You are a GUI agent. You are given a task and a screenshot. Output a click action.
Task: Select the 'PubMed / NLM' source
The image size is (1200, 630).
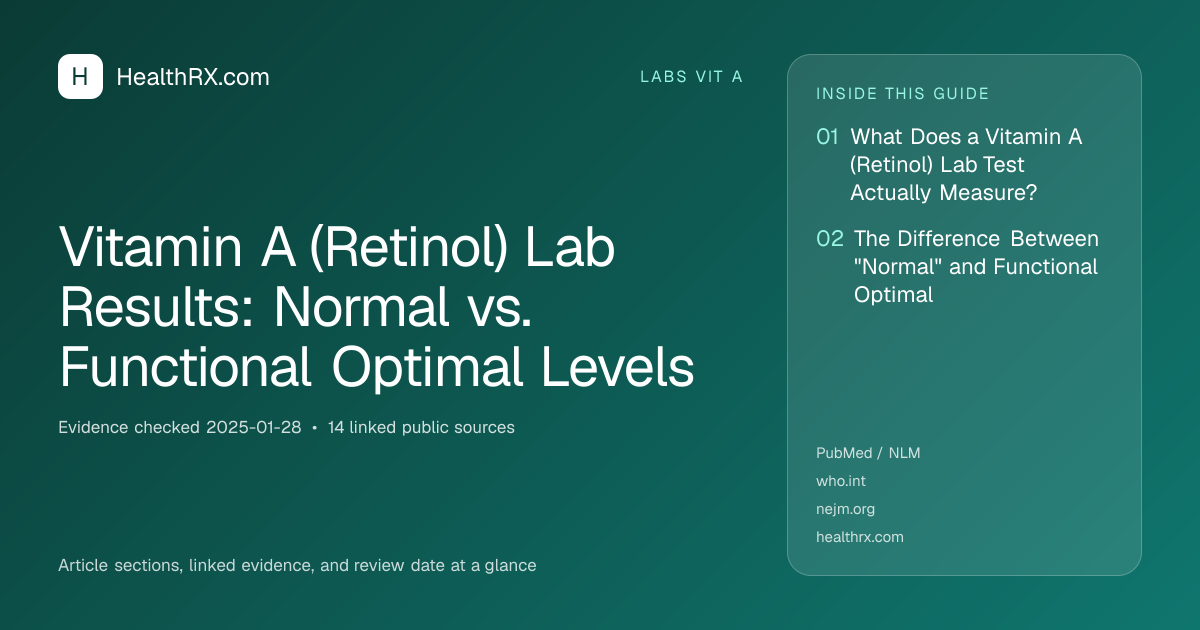tap(868, 453)
